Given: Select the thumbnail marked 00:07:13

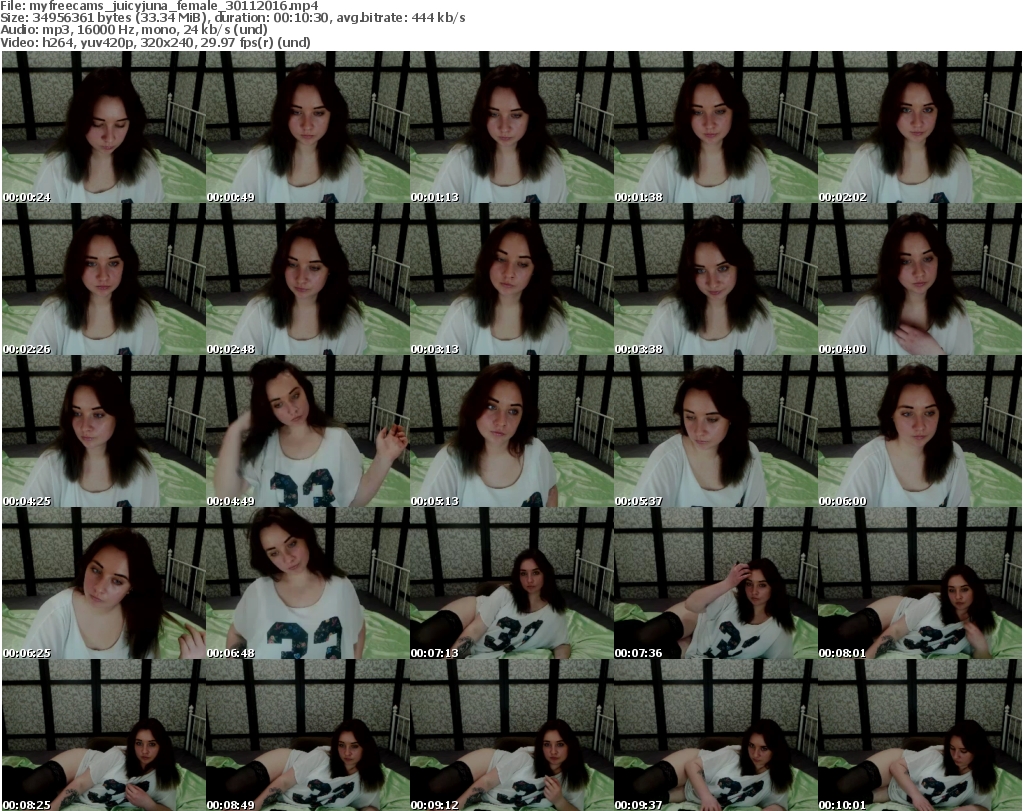Looking at the screenshot, I should (x=511, y=584).
